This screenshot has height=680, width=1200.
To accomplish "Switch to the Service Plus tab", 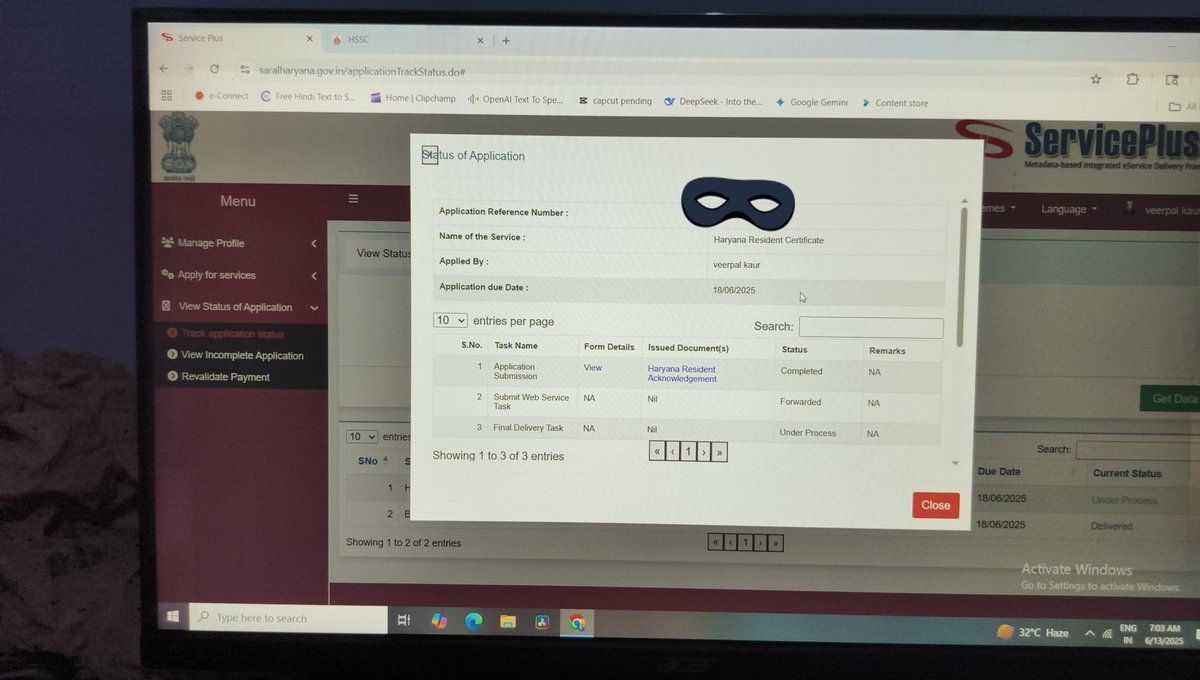I will pyautogui.click(x=238, y=38).
